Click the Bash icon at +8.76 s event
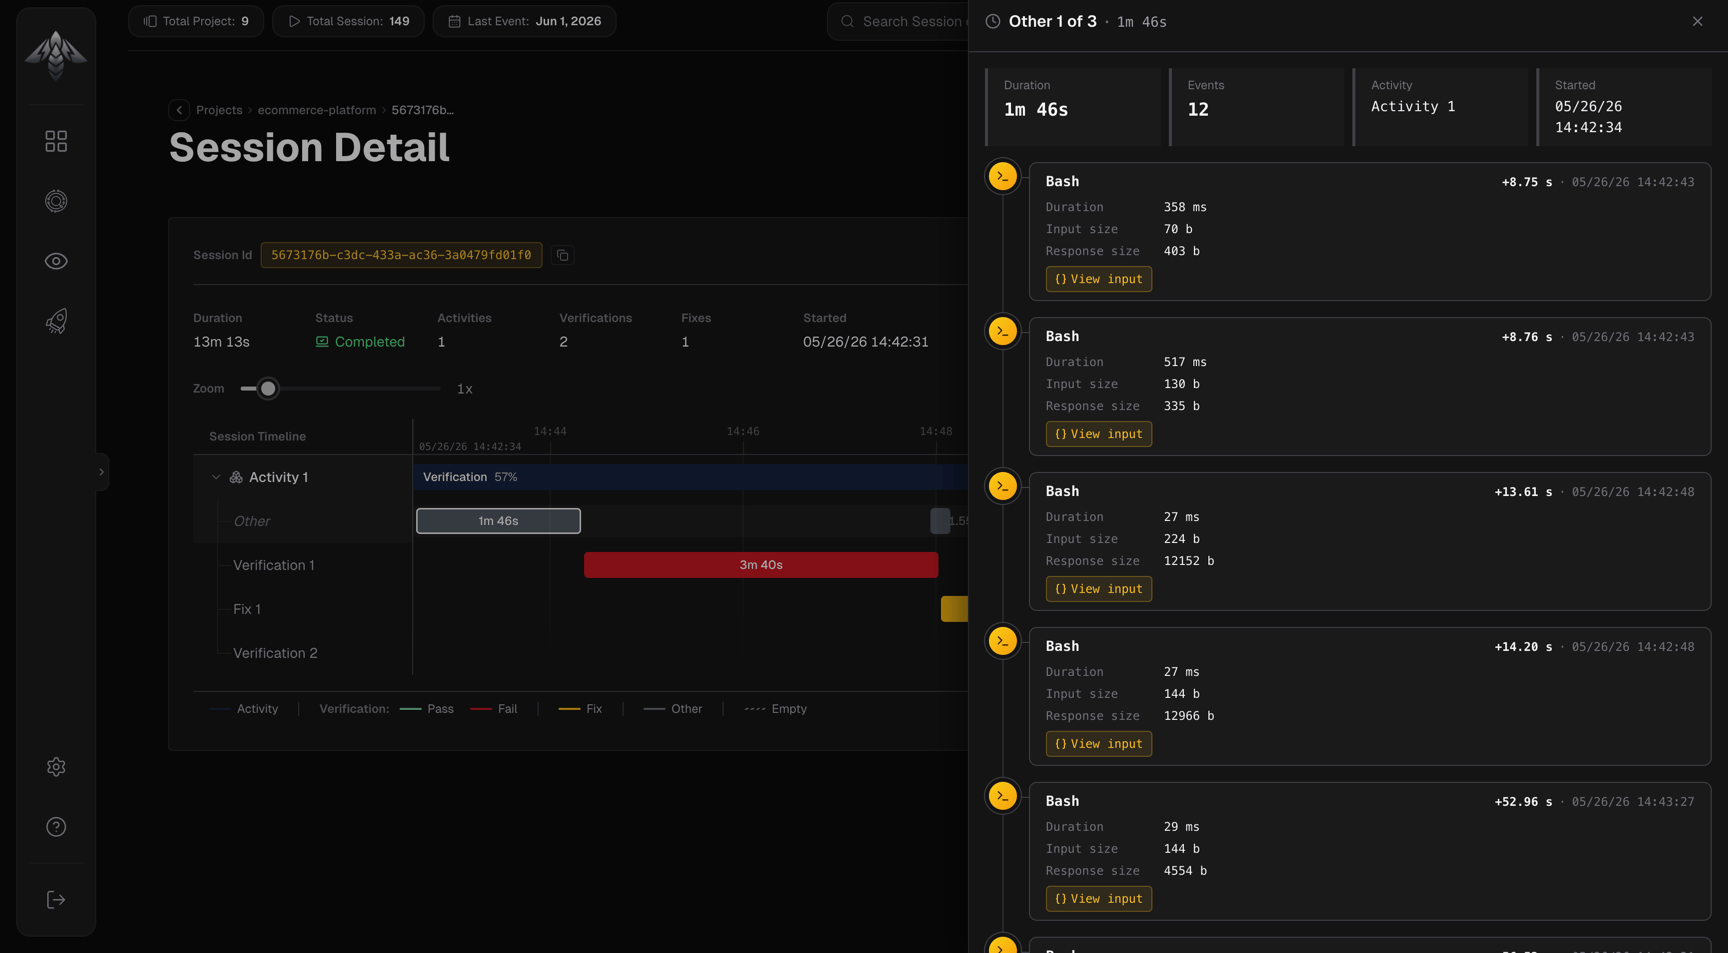 pos(1003,332)
